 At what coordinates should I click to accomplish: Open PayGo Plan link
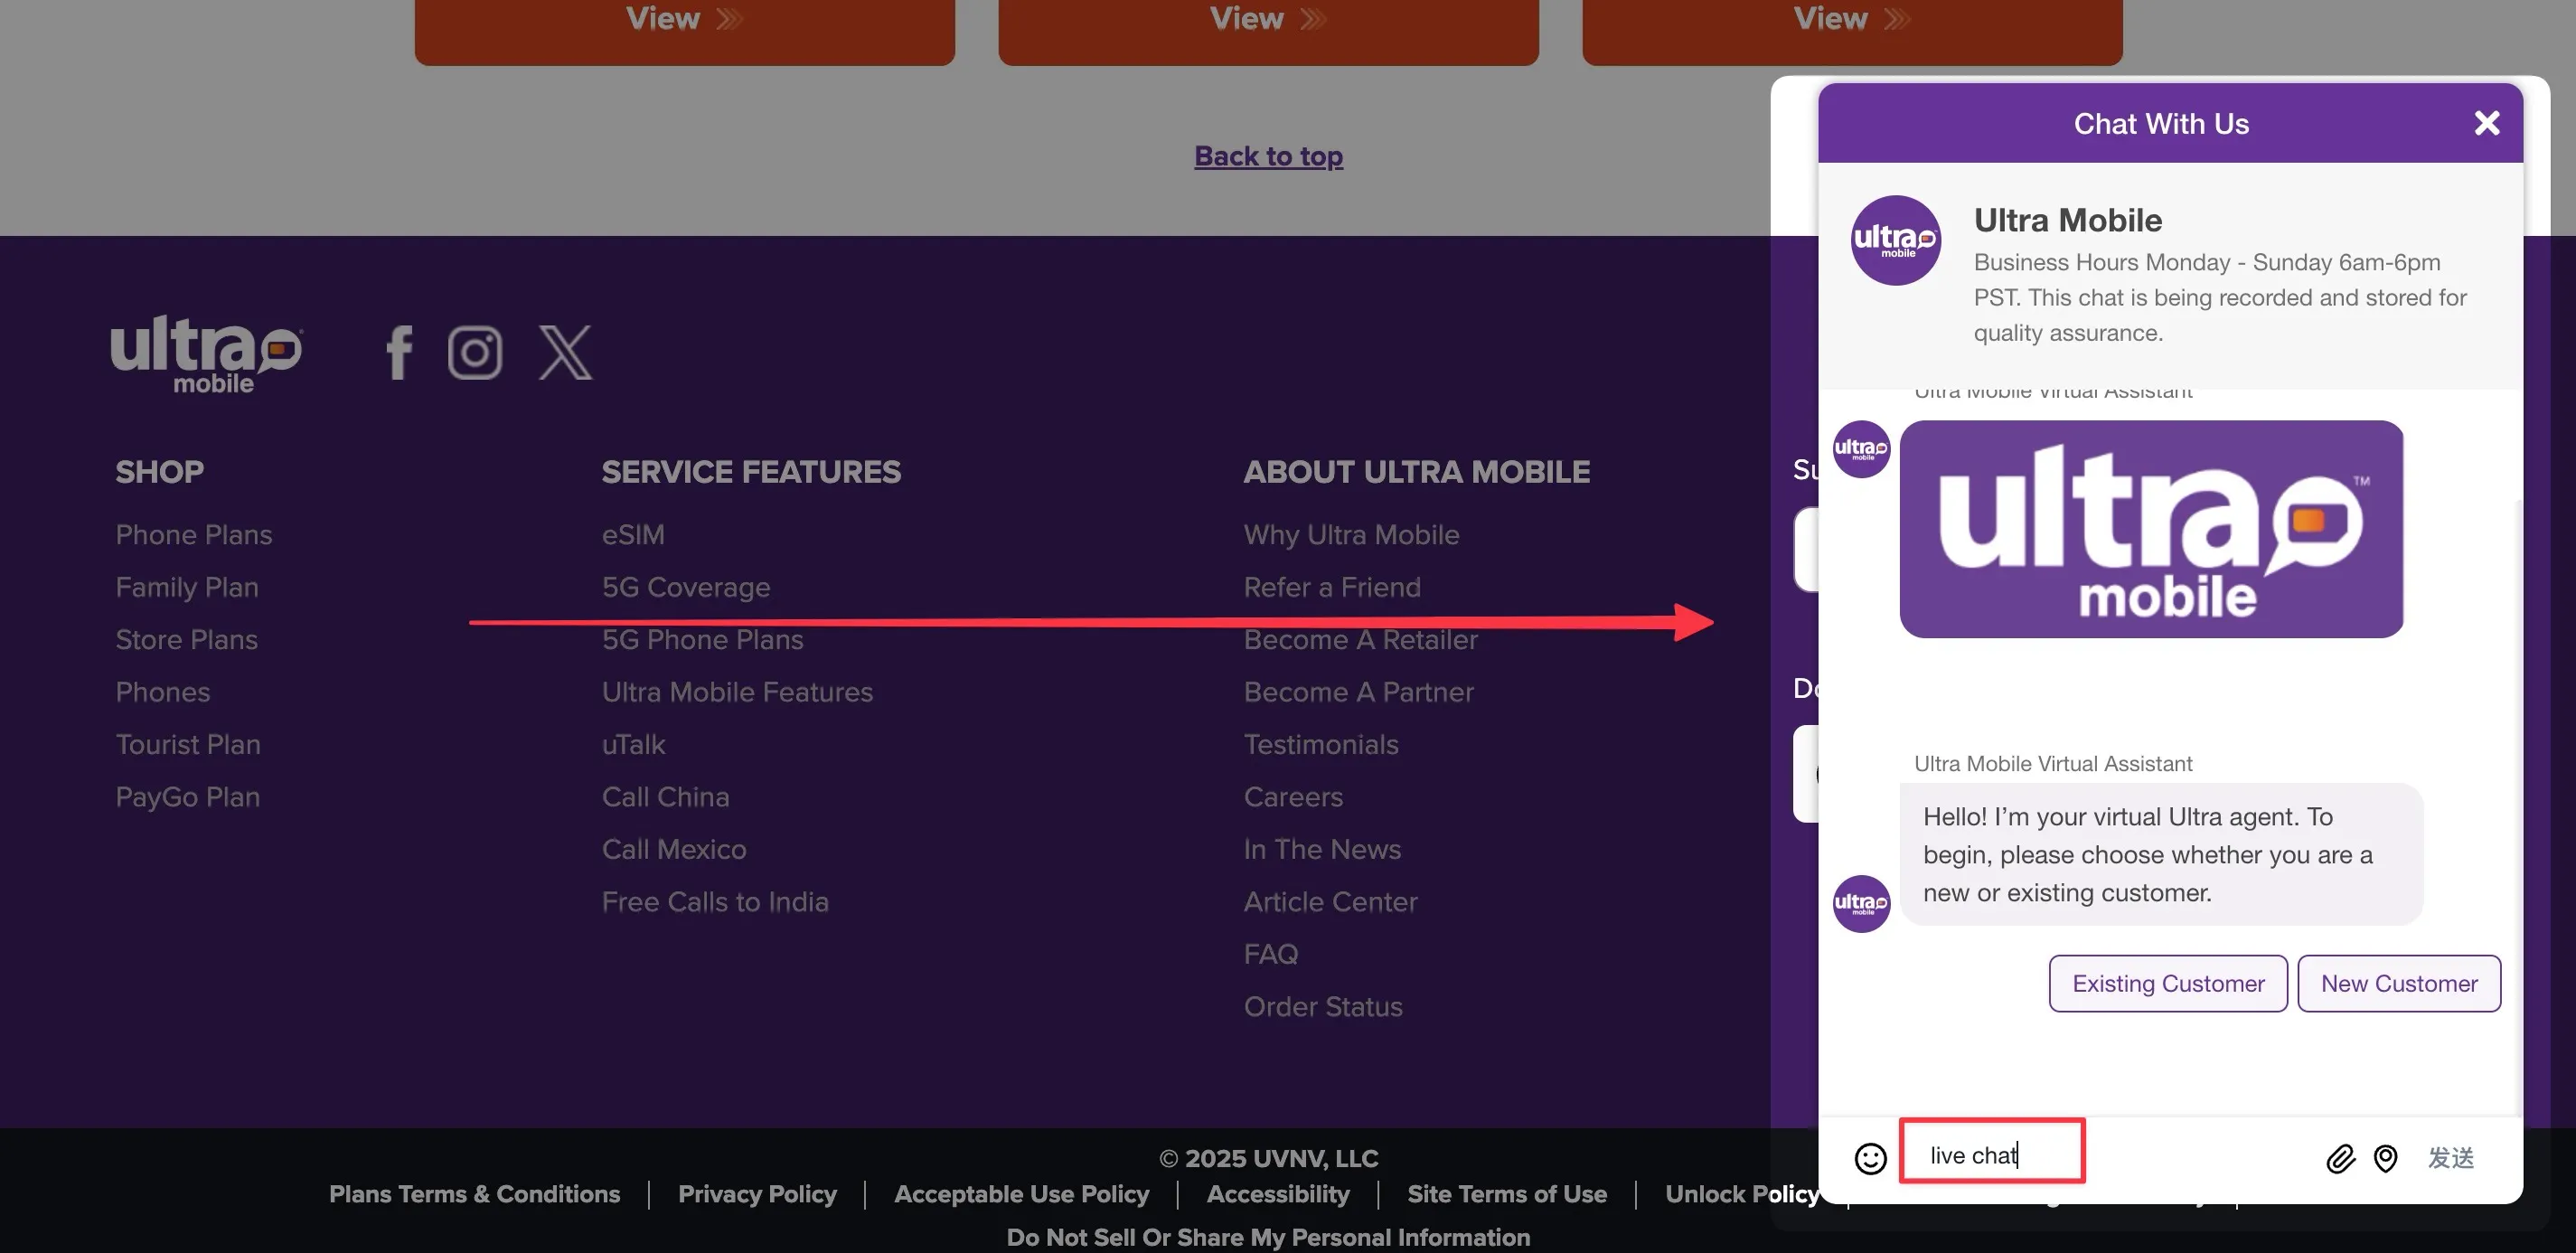188,797
